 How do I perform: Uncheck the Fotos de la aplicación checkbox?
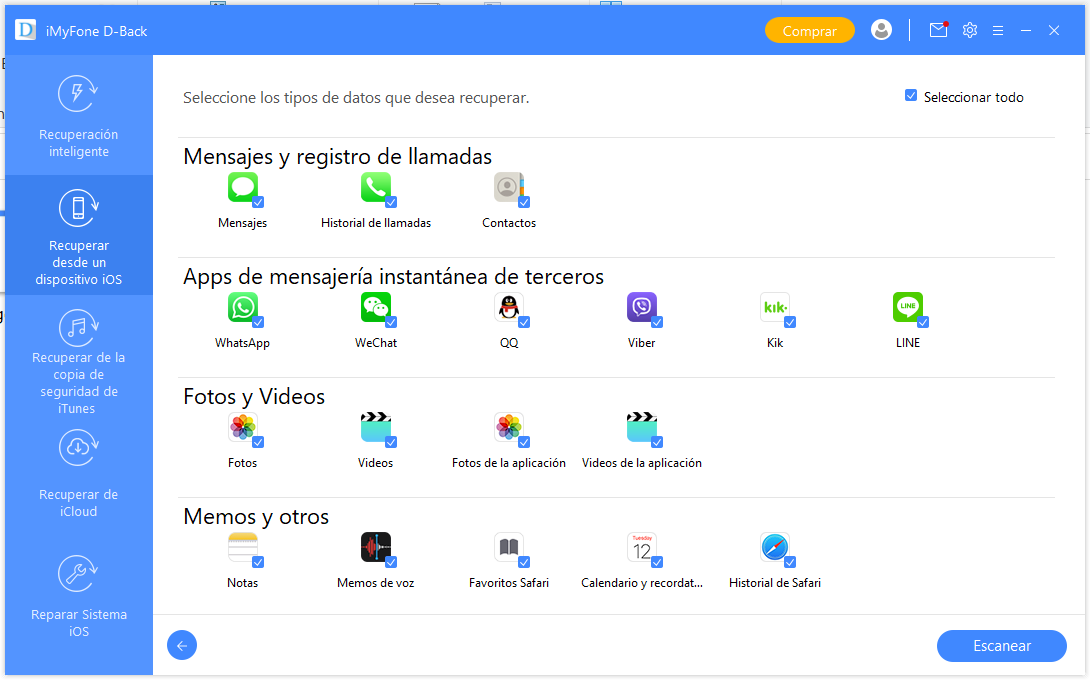[524, 442]
